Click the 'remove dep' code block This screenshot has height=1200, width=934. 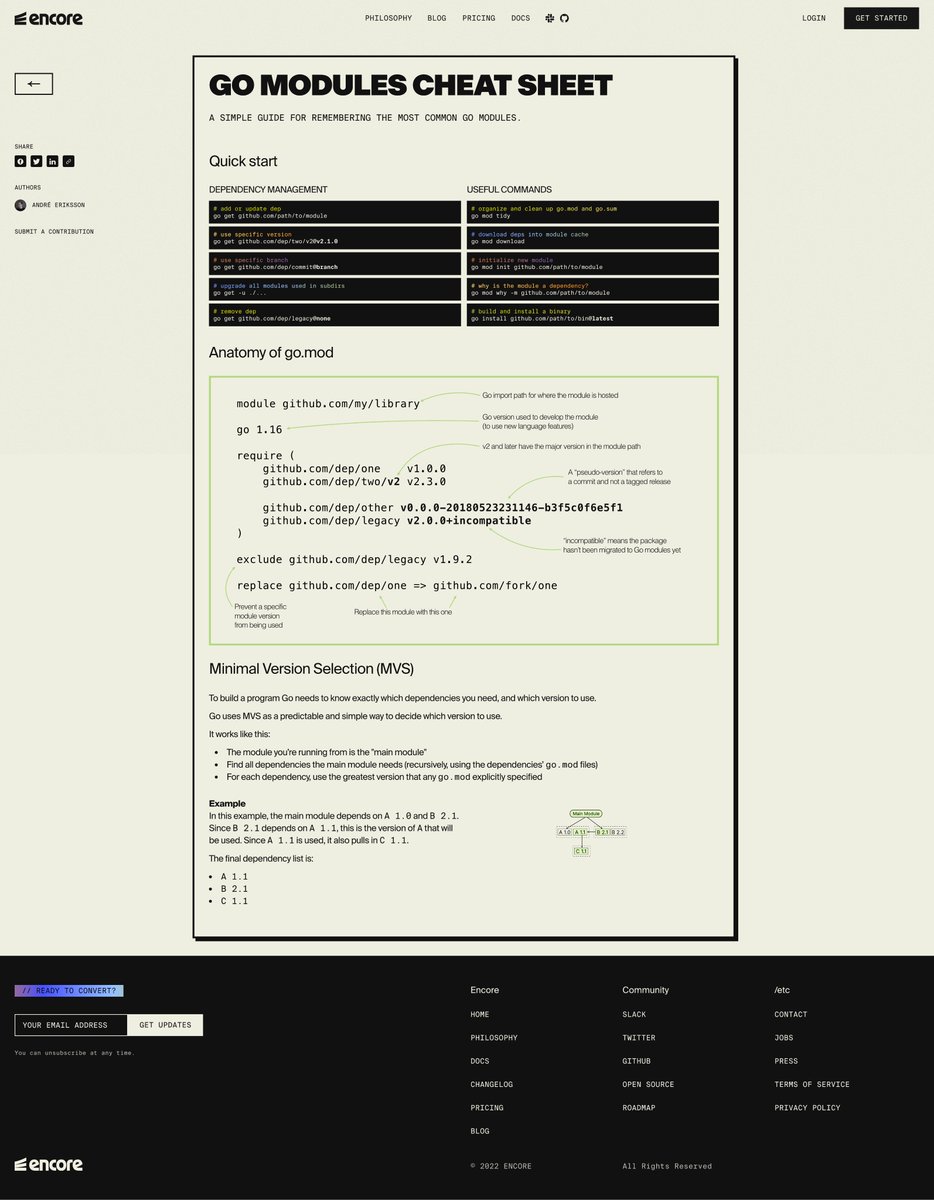pyautogui.click(x=335, y=315)
